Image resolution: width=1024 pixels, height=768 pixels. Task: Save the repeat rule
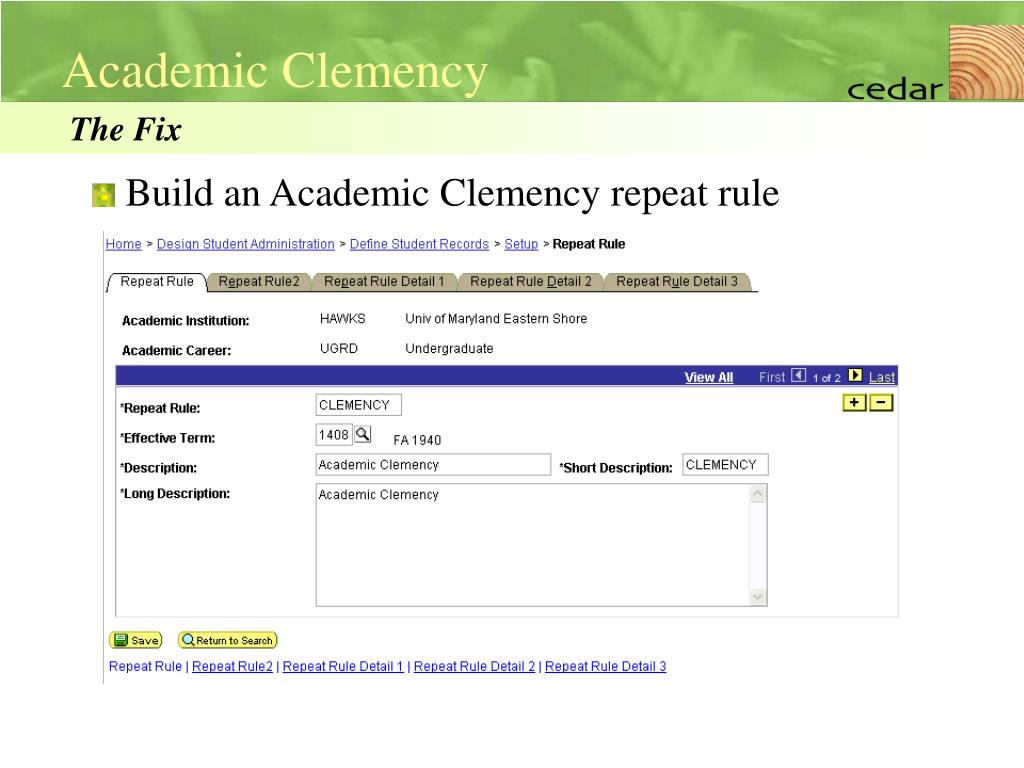click(x=136, y=640)
